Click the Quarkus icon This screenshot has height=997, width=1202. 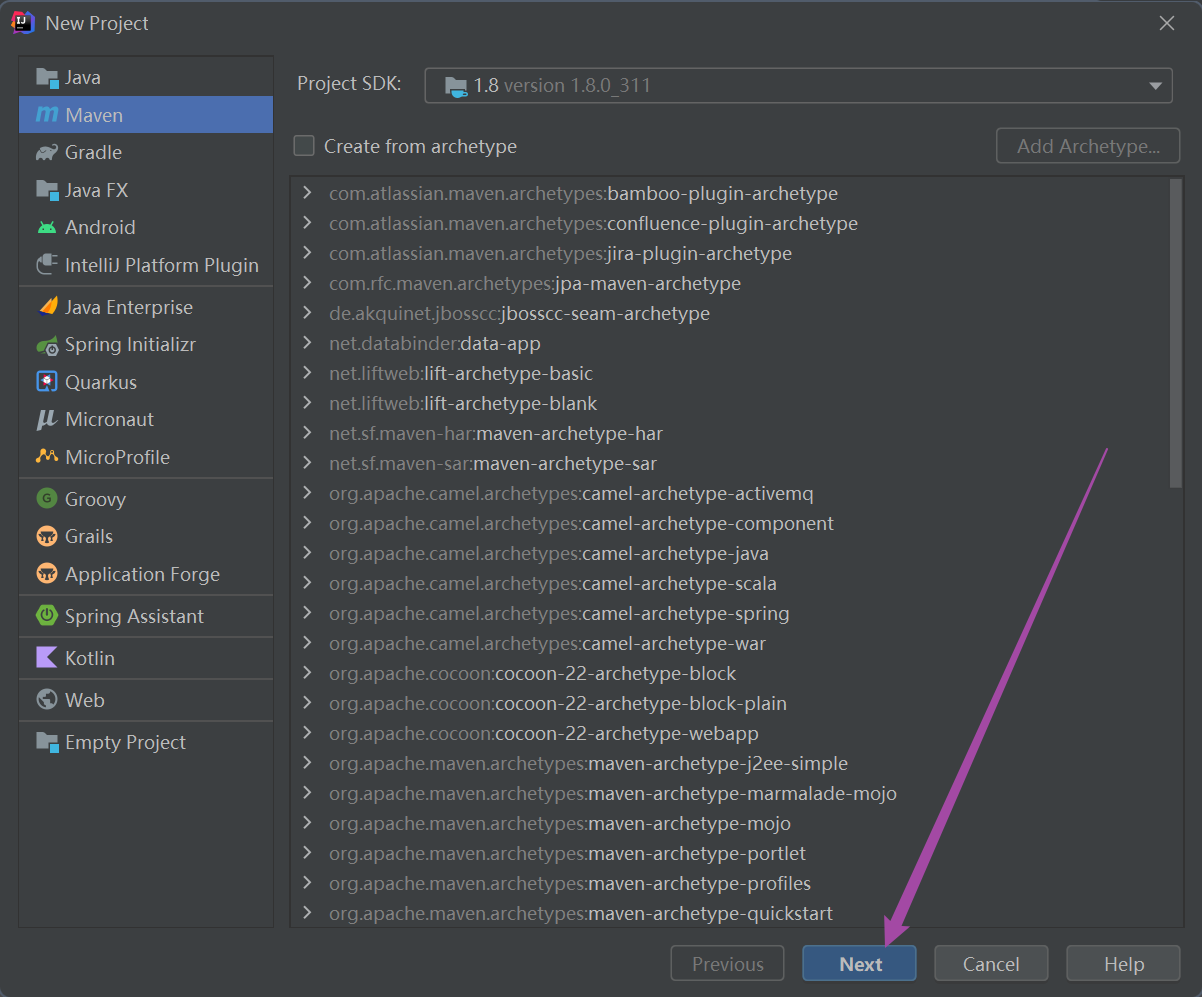pos(47,382)
